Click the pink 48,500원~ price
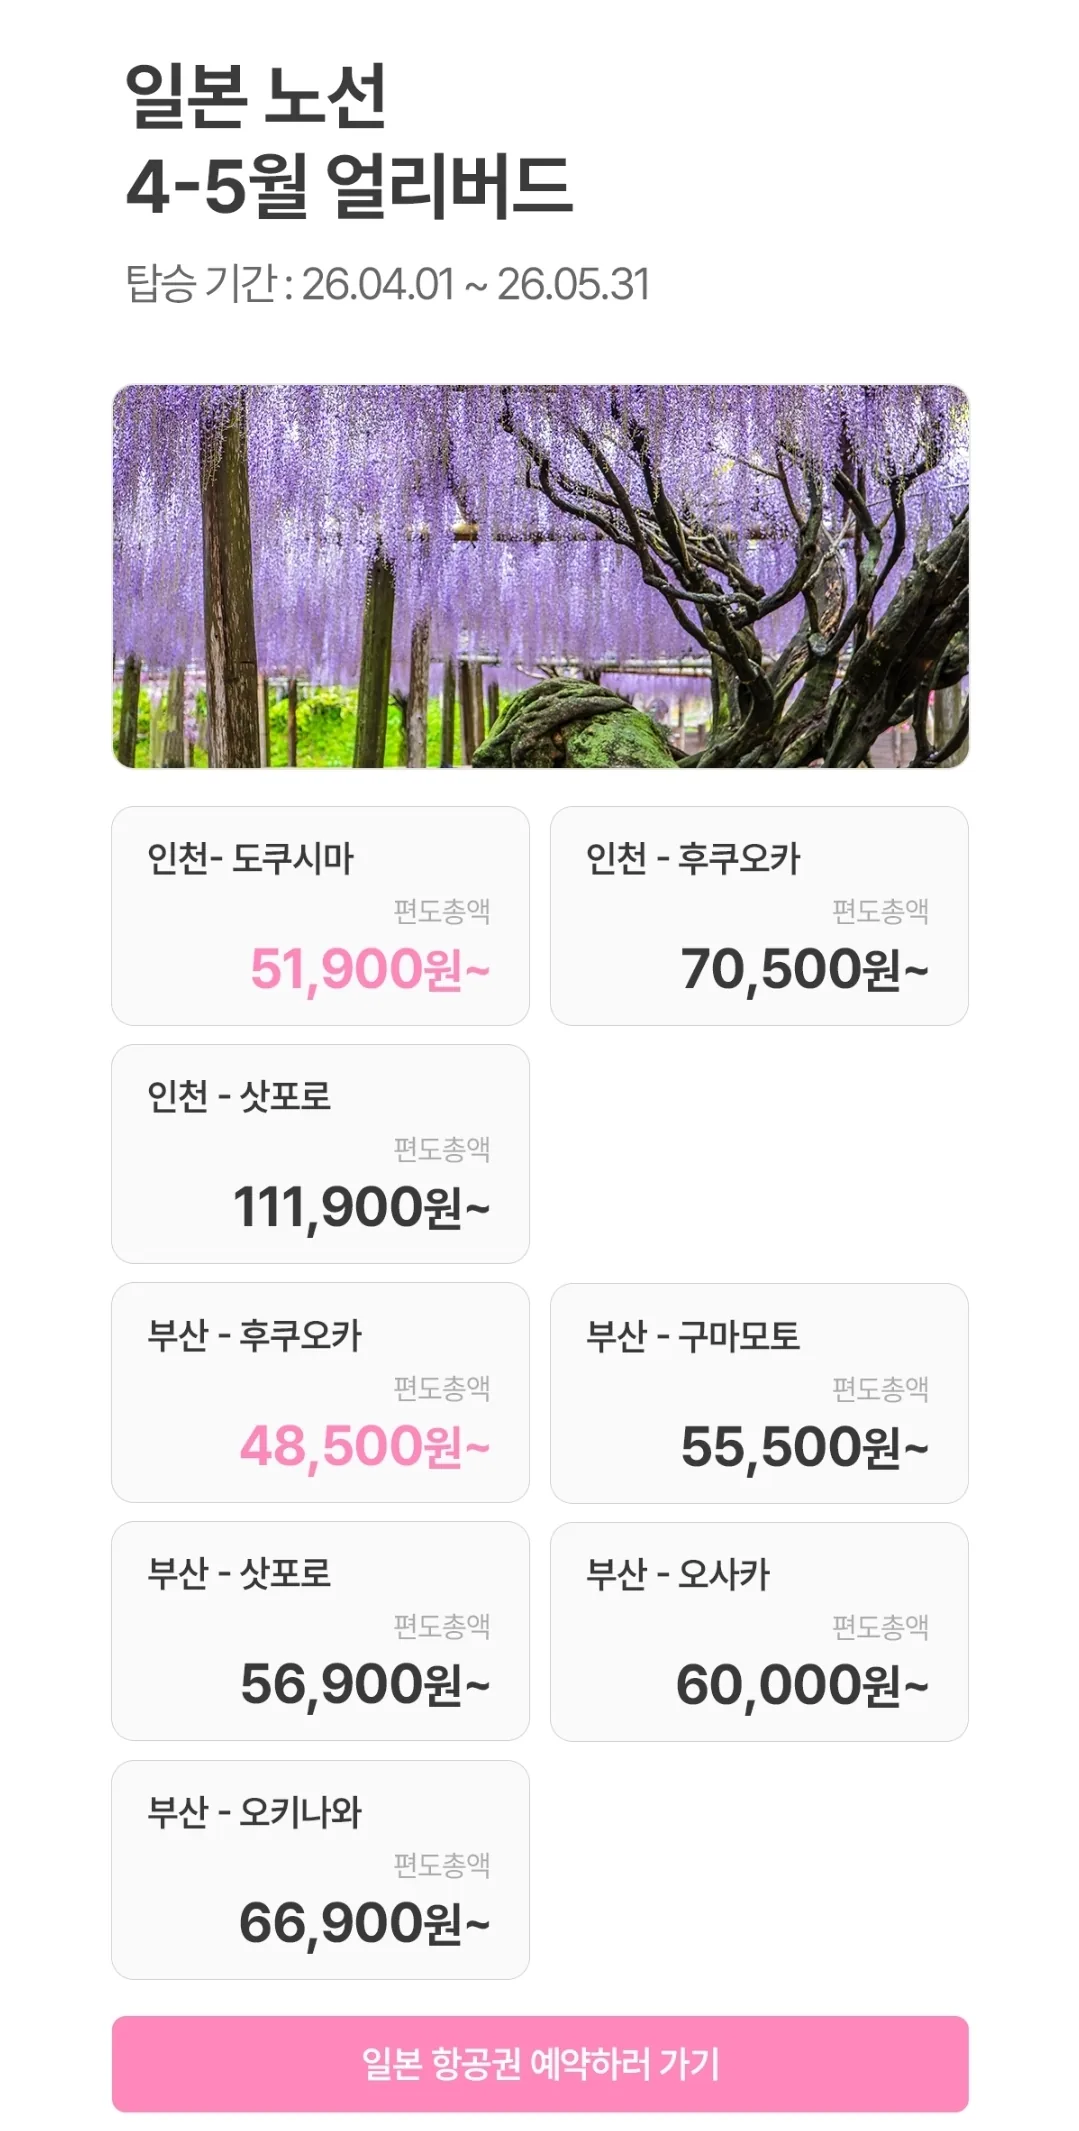1079x2131 pixels. tap(365, 1447)
